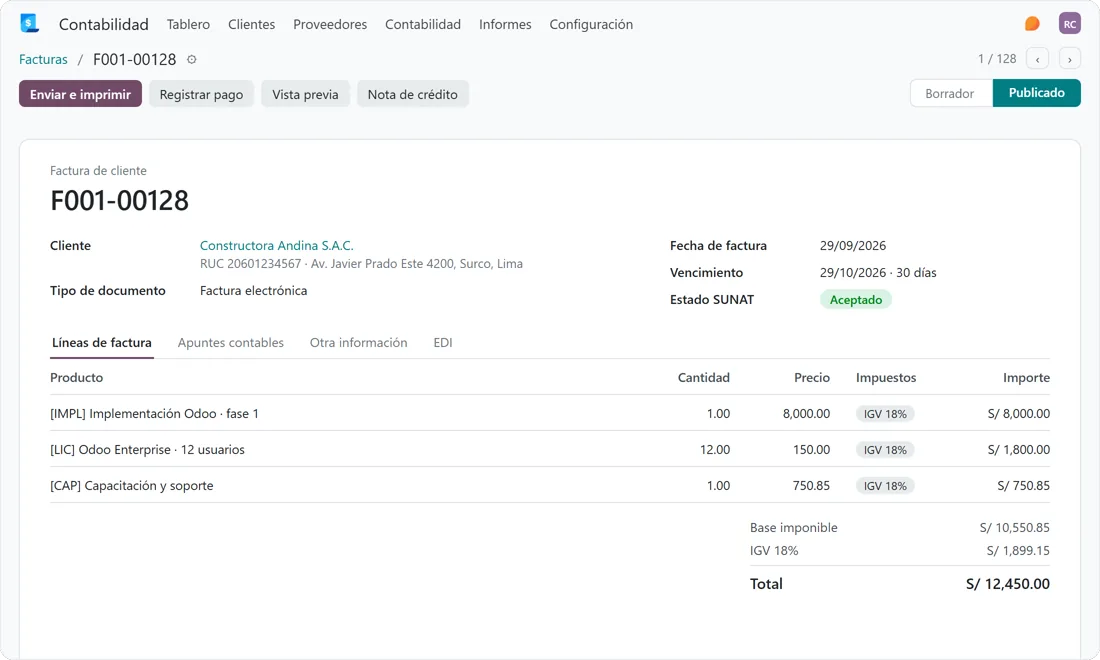1100x660 pixels.
Task: Click the Base imponible S/ 10,550.85 value
Action: click(x=1014, y=527)
